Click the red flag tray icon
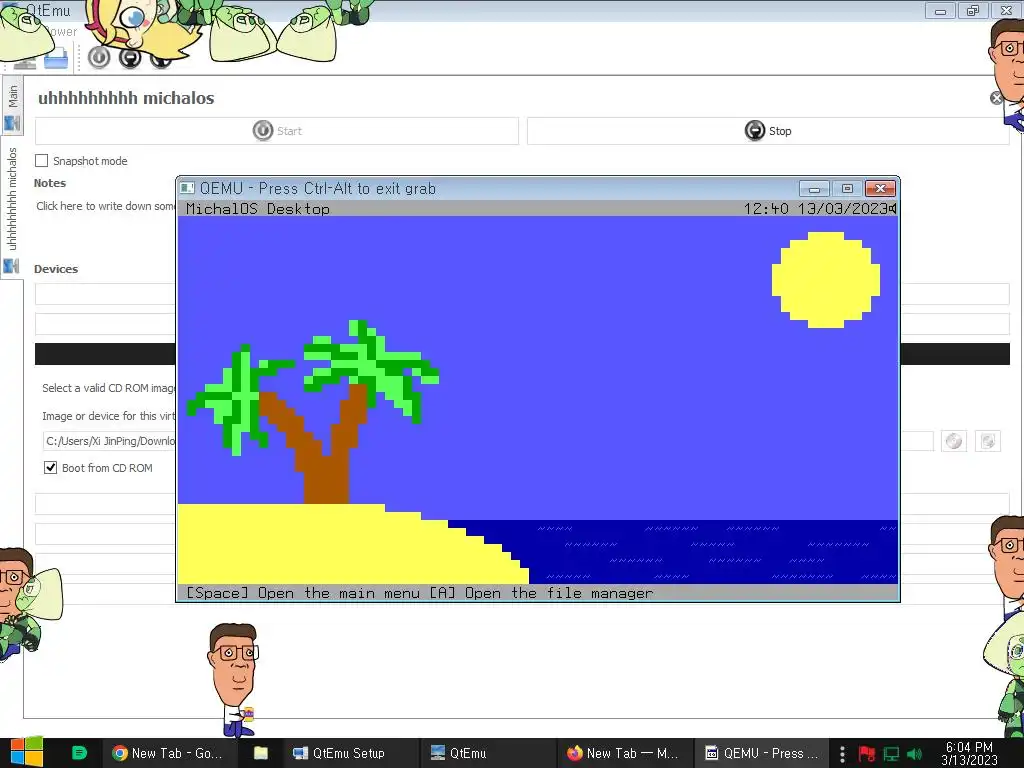Image resolution: width=1024 pixels, height=768 pixels. (867, 754)
